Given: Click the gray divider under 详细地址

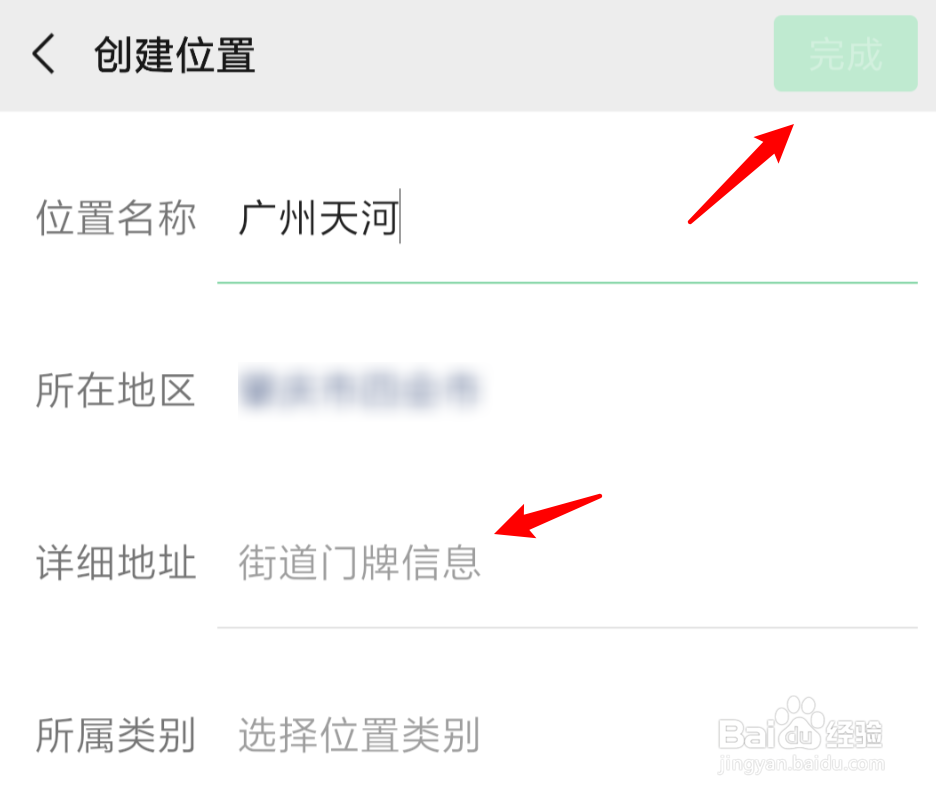Looking at the screenshot, I should pyautogui.click(x=567, y=628).
